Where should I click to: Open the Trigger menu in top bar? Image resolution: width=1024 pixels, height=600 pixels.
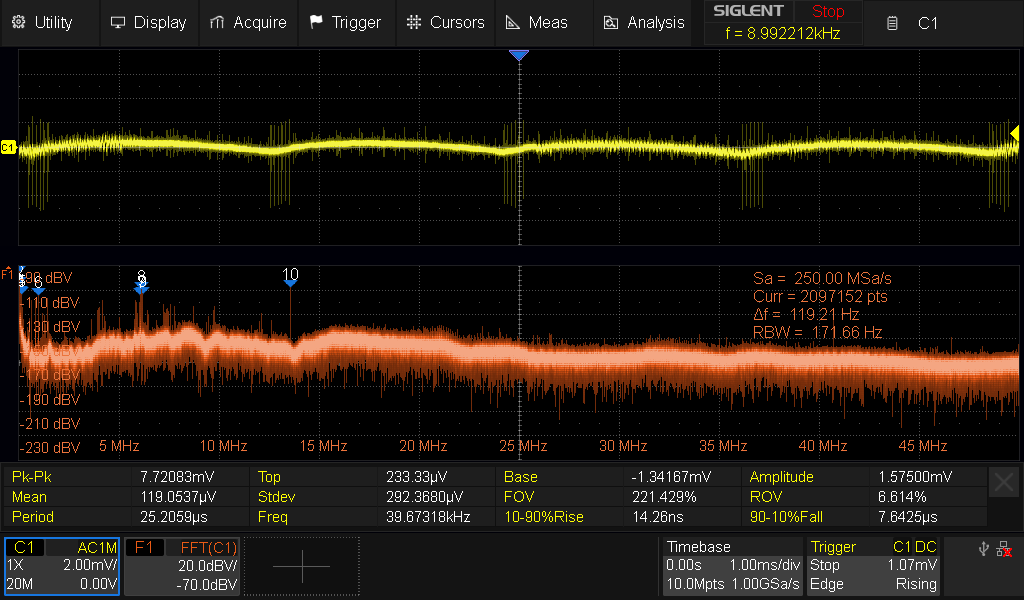(x=345, y=22)
